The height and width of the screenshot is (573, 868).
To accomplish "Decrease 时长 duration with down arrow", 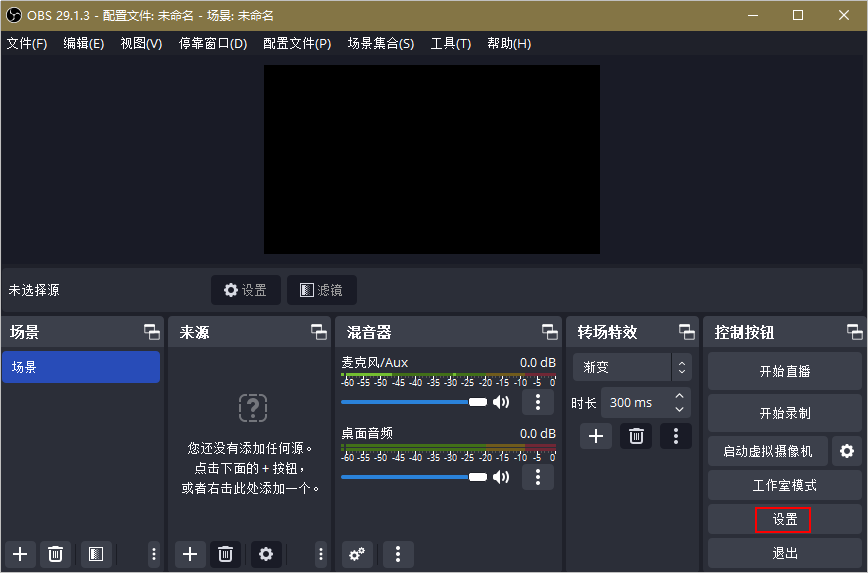I will point(679,410).
